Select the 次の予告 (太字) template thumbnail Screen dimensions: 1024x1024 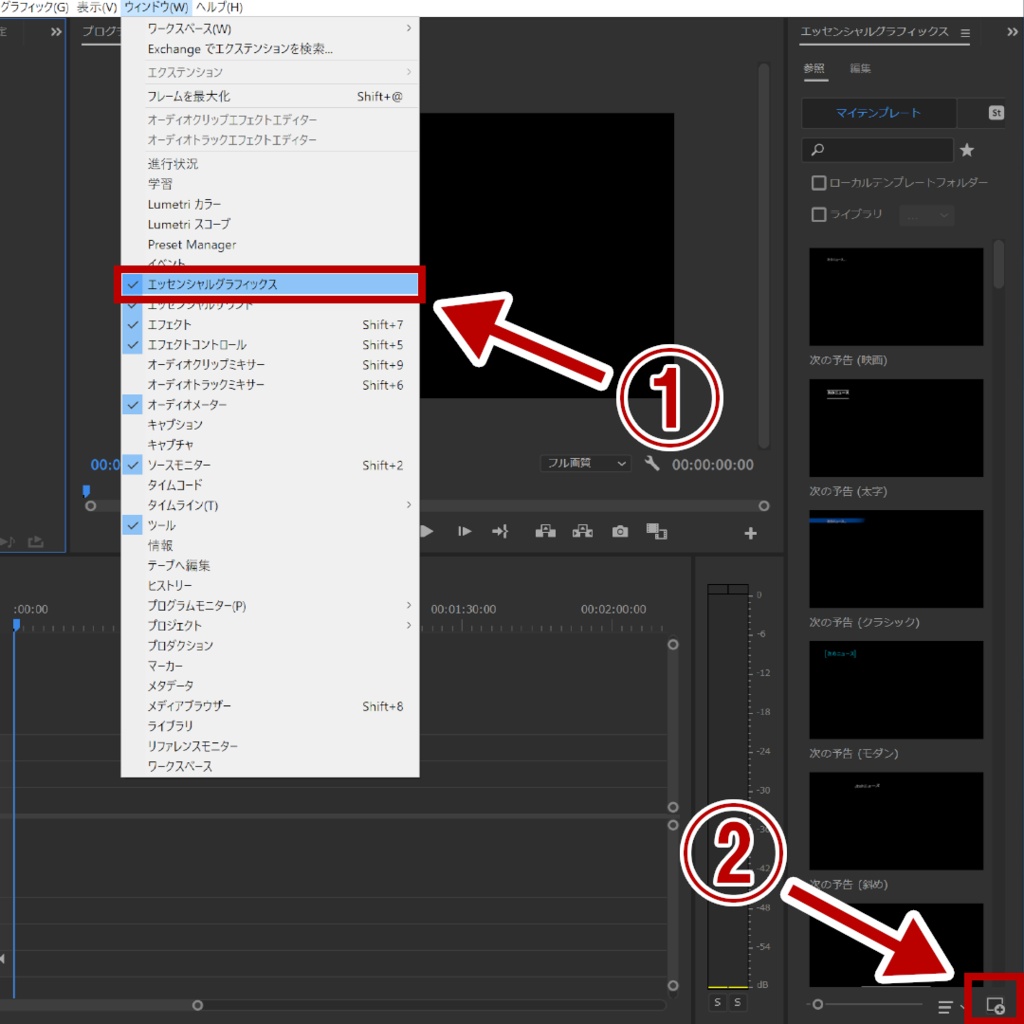pos(895,427)
